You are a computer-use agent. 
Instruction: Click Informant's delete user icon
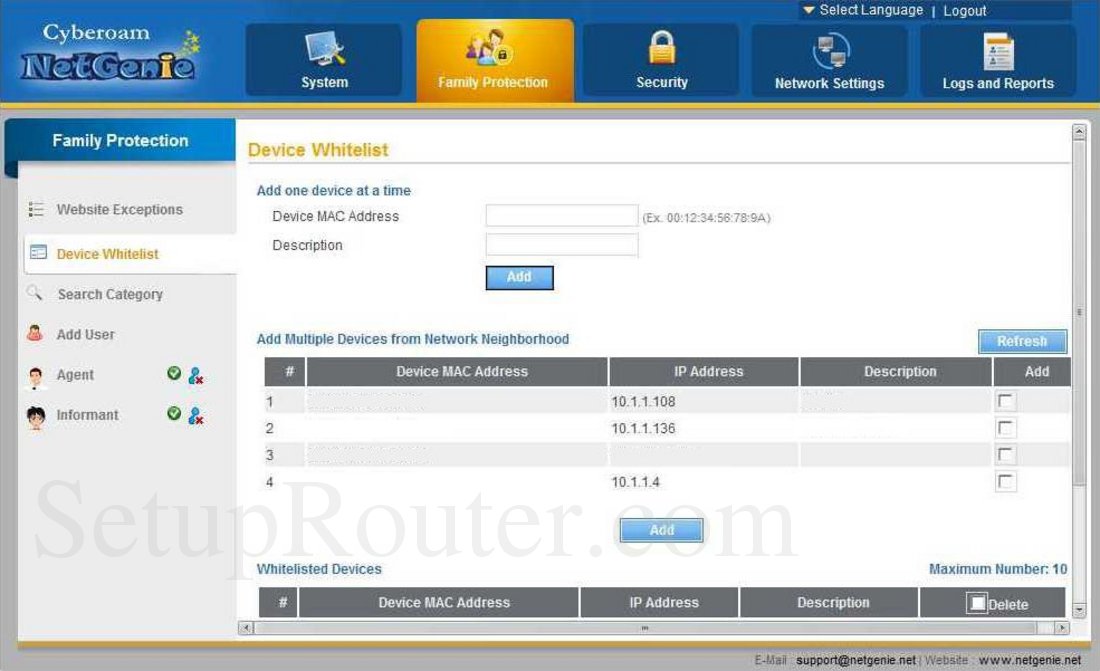coord(196,416)
